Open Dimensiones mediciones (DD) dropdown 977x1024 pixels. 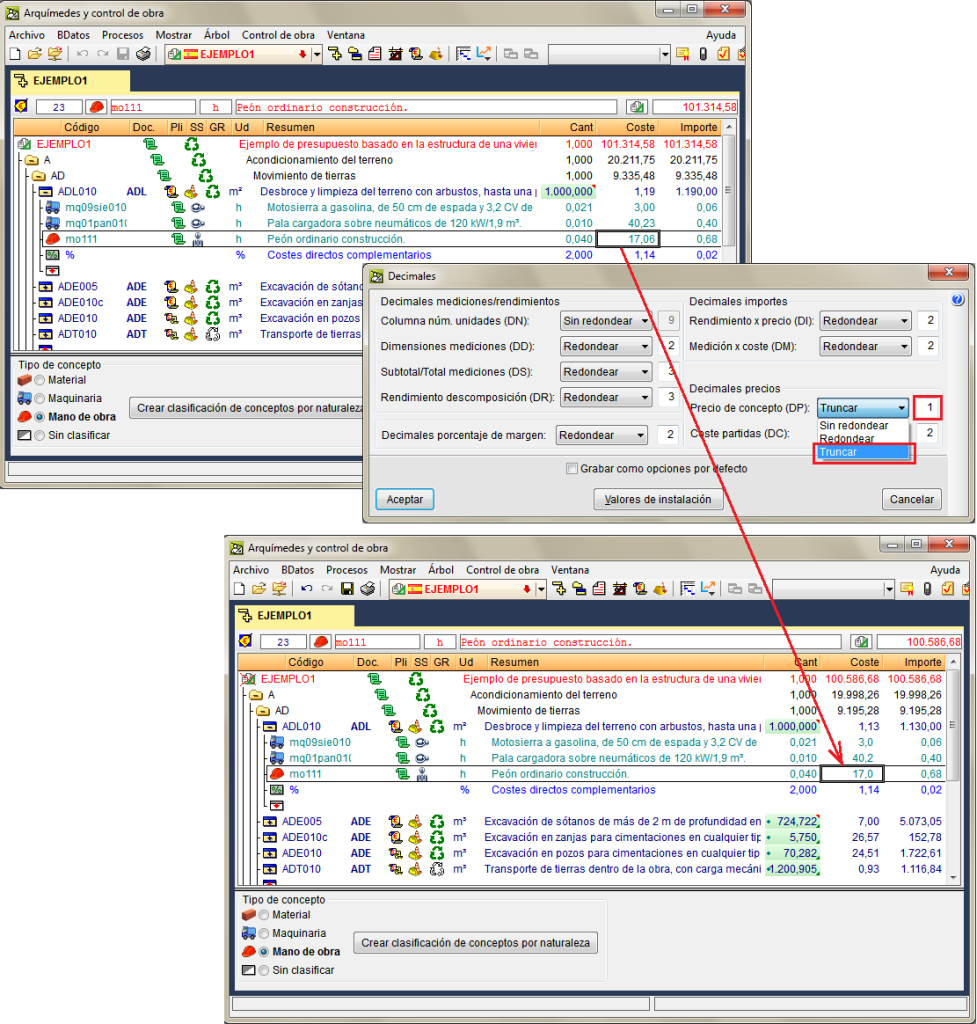[x=605, y=346]
